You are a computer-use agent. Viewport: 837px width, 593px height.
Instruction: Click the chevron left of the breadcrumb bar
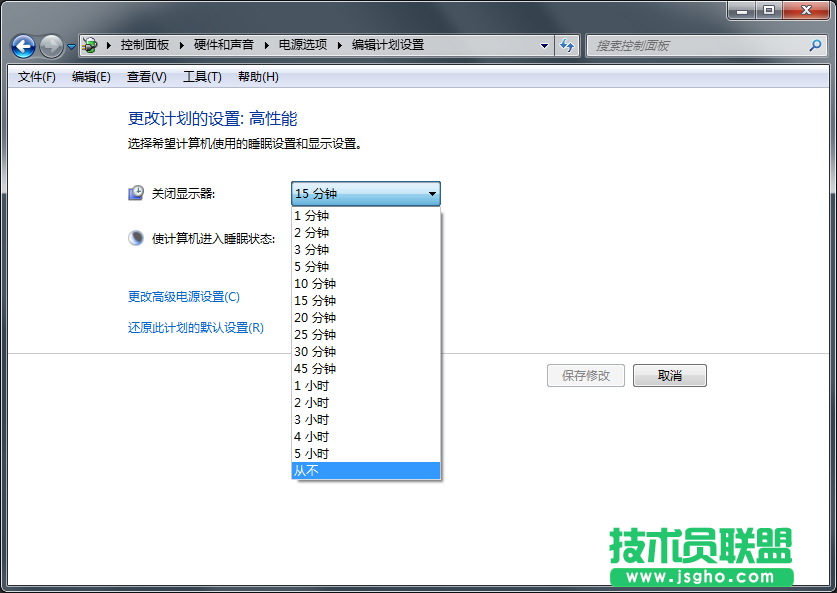(x=70, y=45)
